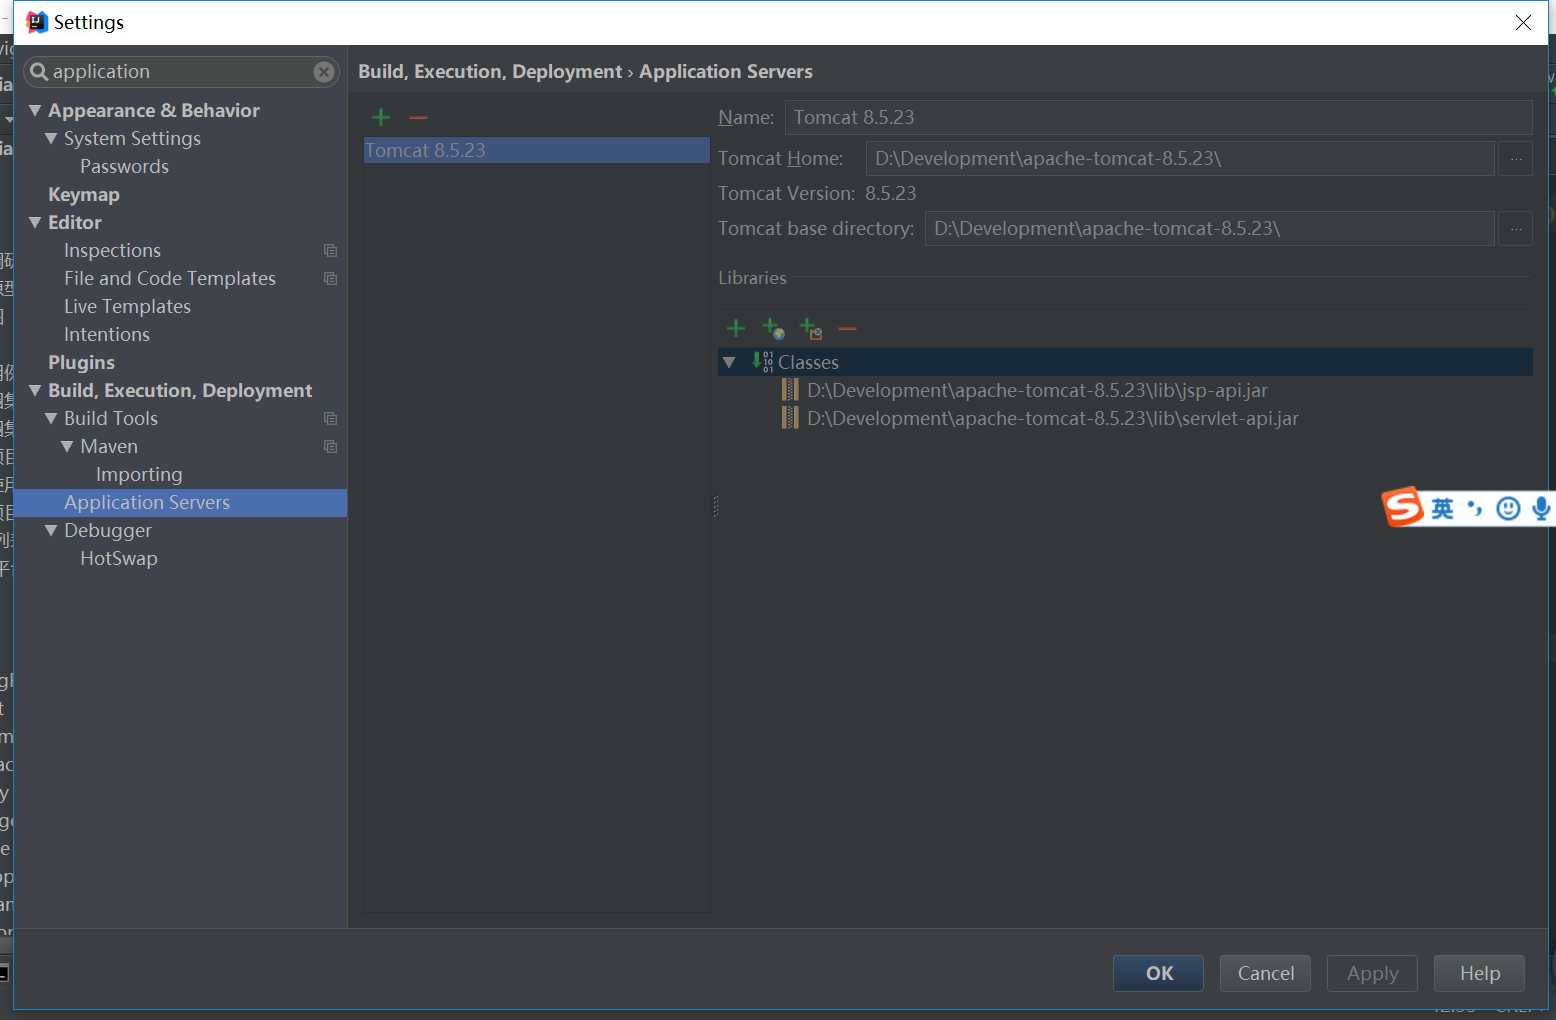Collapse the System Settings node
The width and height of the screenshot is (1556, 1020).
tap(51, 138)
